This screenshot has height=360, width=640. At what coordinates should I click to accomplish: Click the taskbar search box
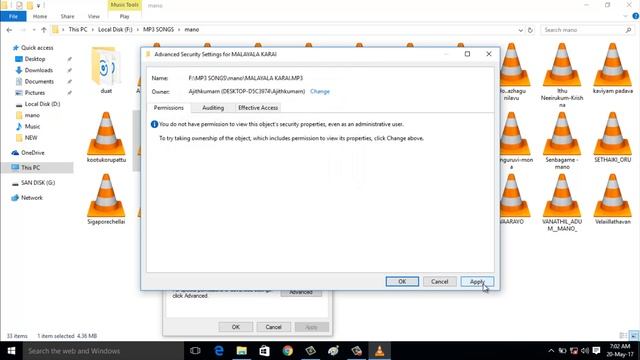103,351
